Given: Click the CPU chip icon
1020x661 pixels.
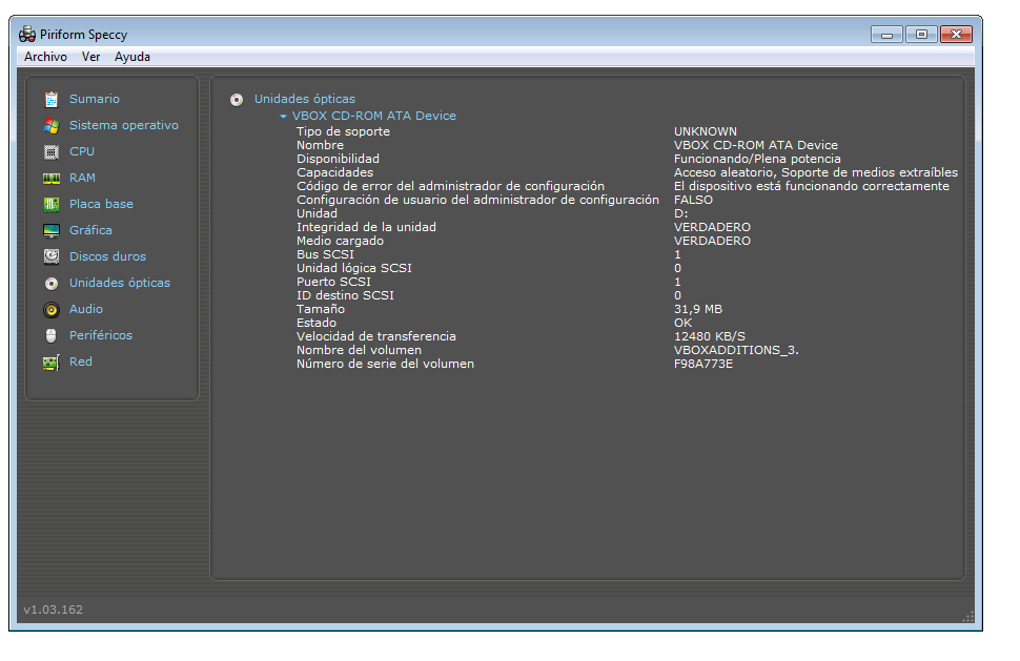Looking at the screenshot, I should point(51,152).
